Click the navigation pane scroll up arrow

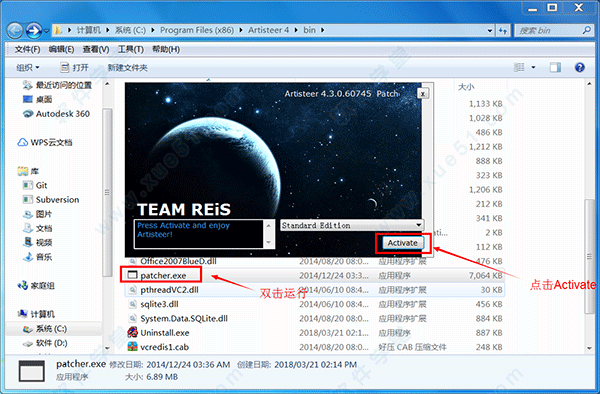point(107,84)
